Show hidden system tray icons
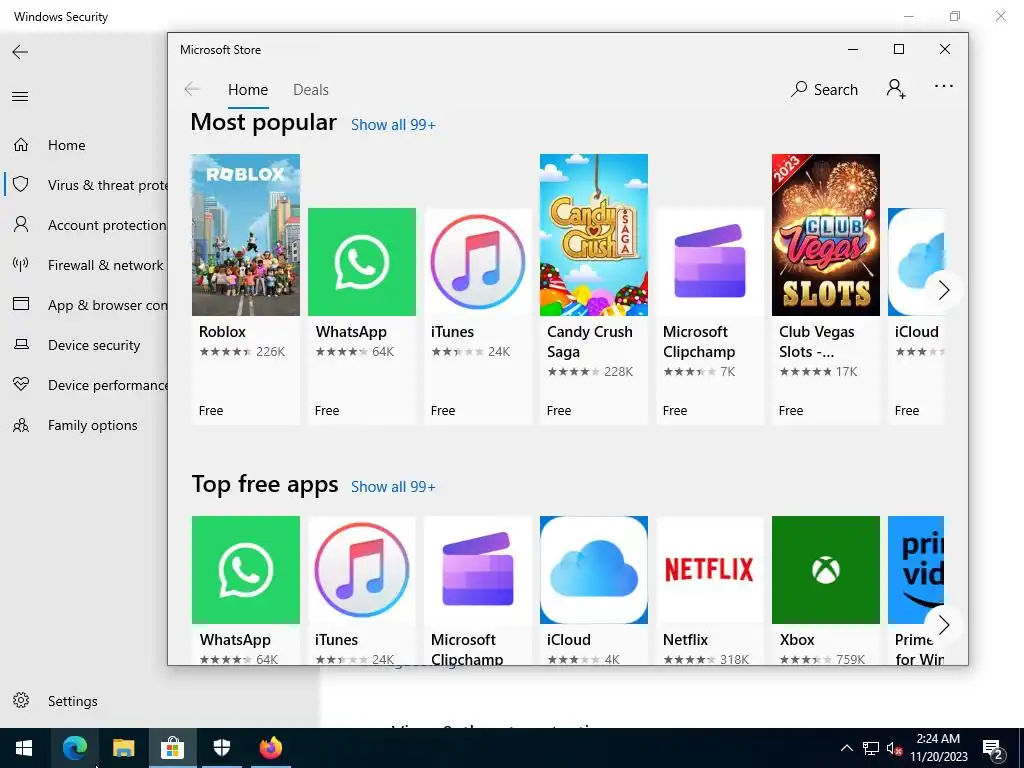Screen dimensions: 1024x768 point(846,748)
